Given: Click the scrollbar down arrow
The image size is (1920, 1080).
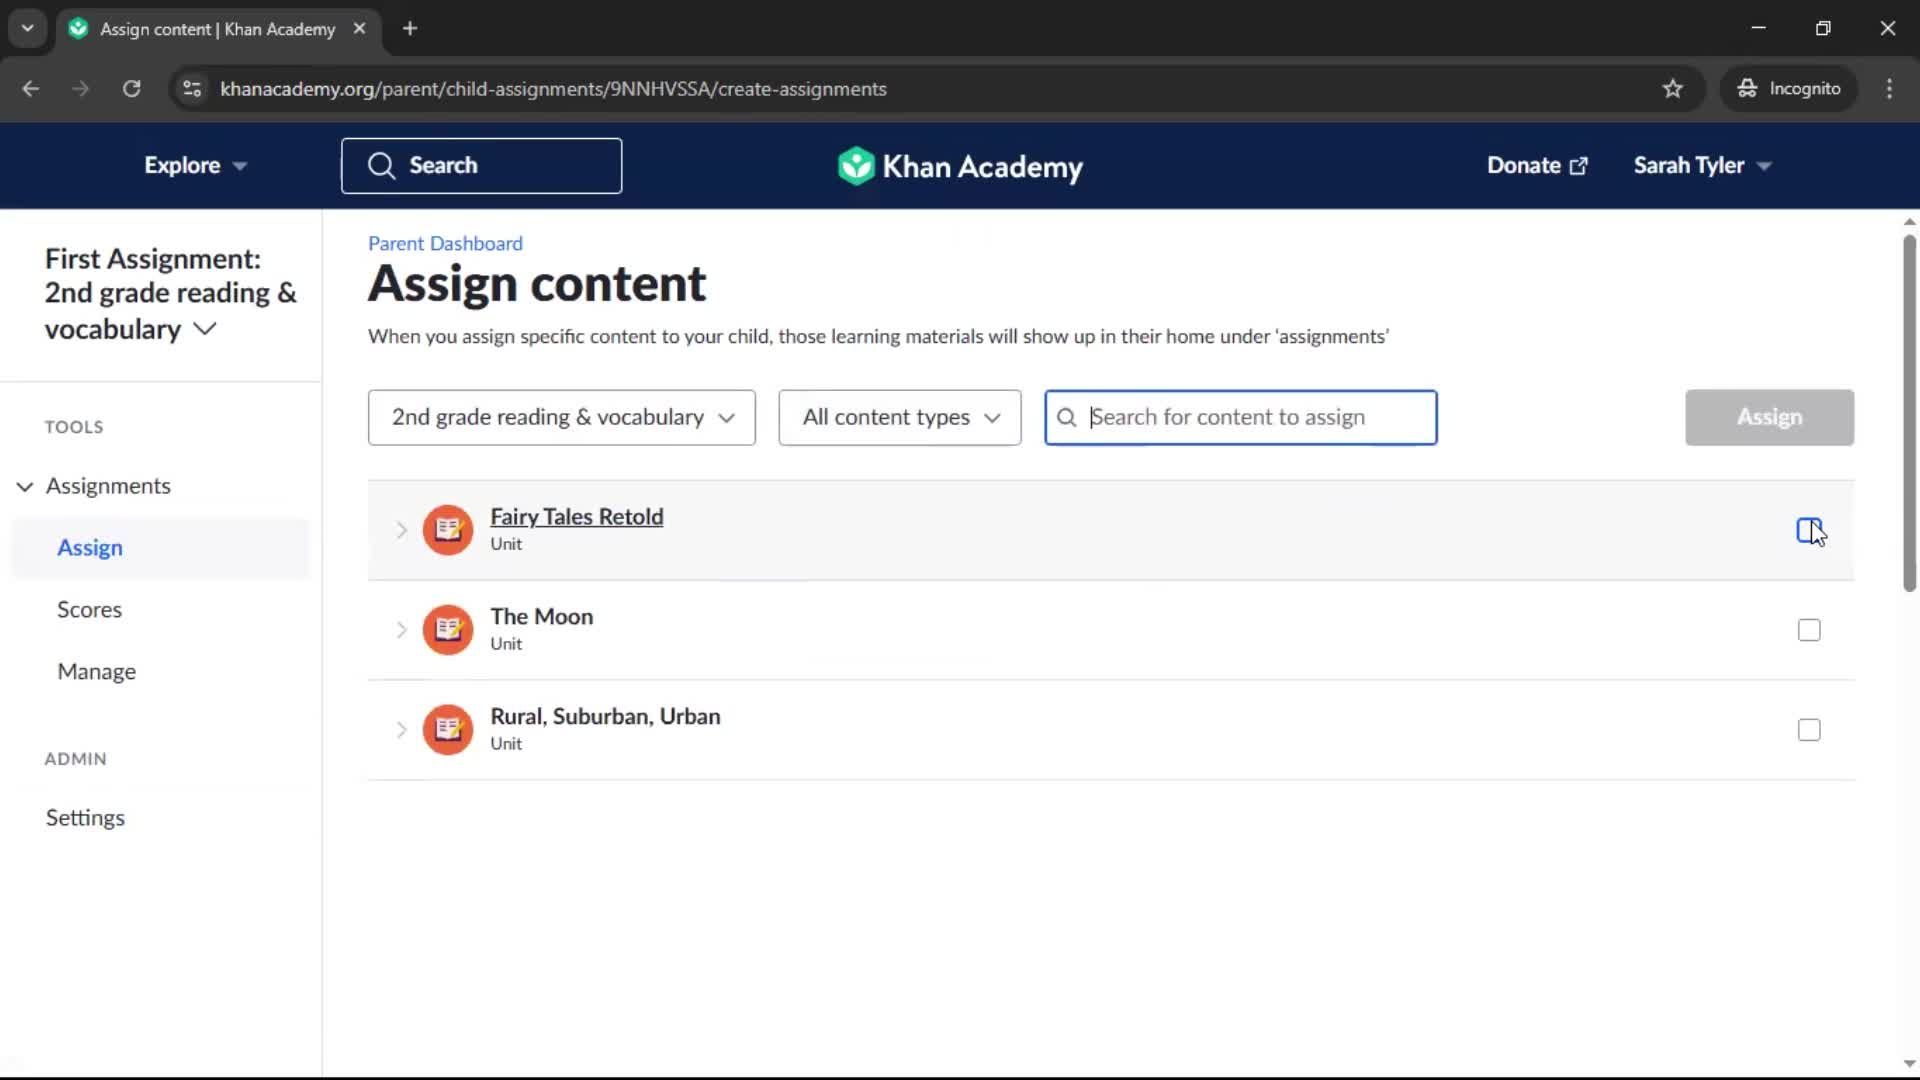Looking at the screenshot, I should 1909,1064.
